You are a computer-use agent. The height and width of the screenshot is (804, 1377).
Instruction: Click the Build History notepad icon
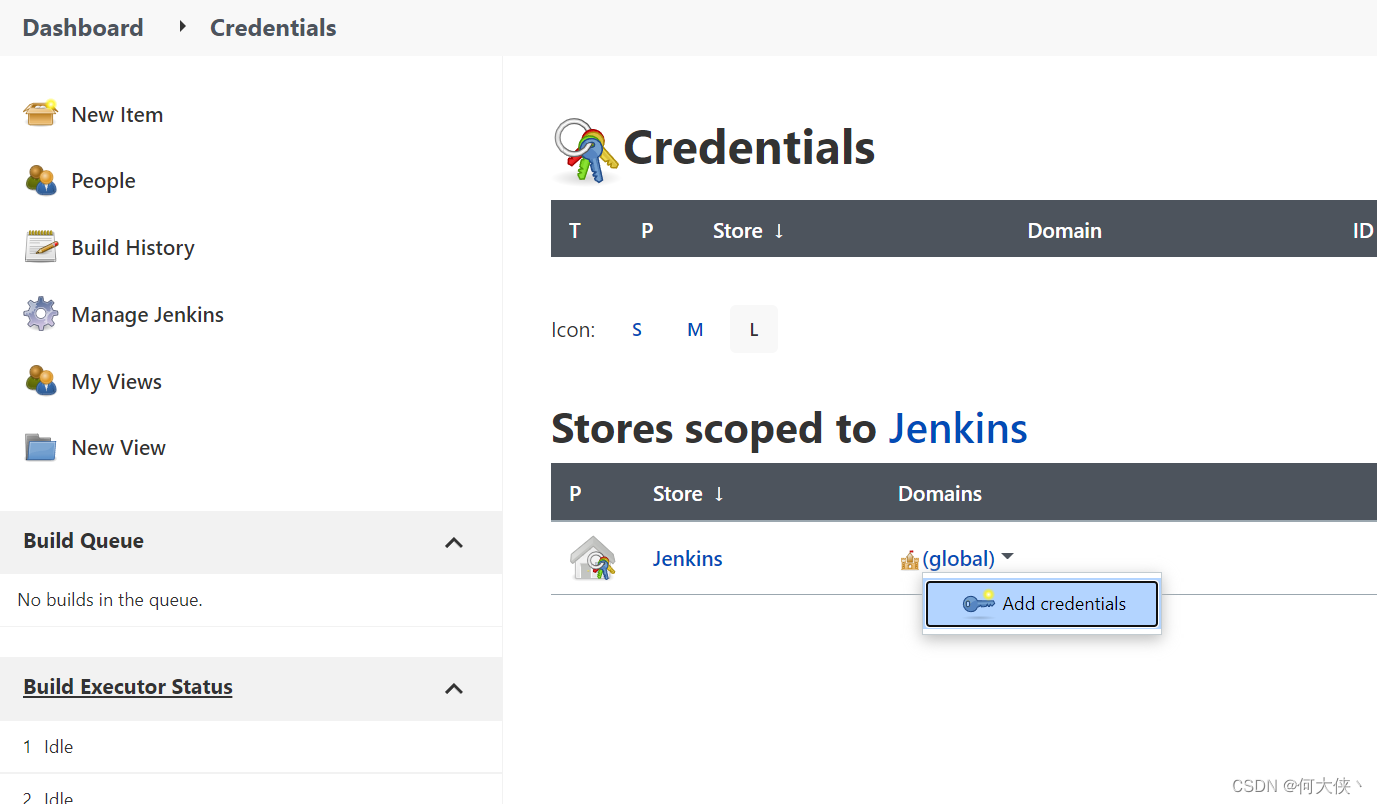point(41,247)
